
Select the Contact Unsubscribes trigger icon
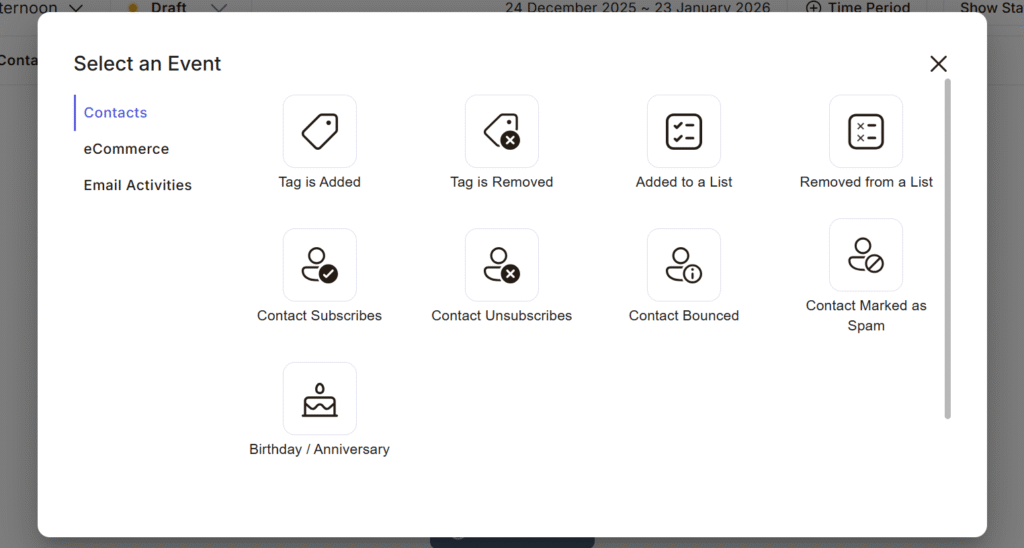[x=502, y=265]
